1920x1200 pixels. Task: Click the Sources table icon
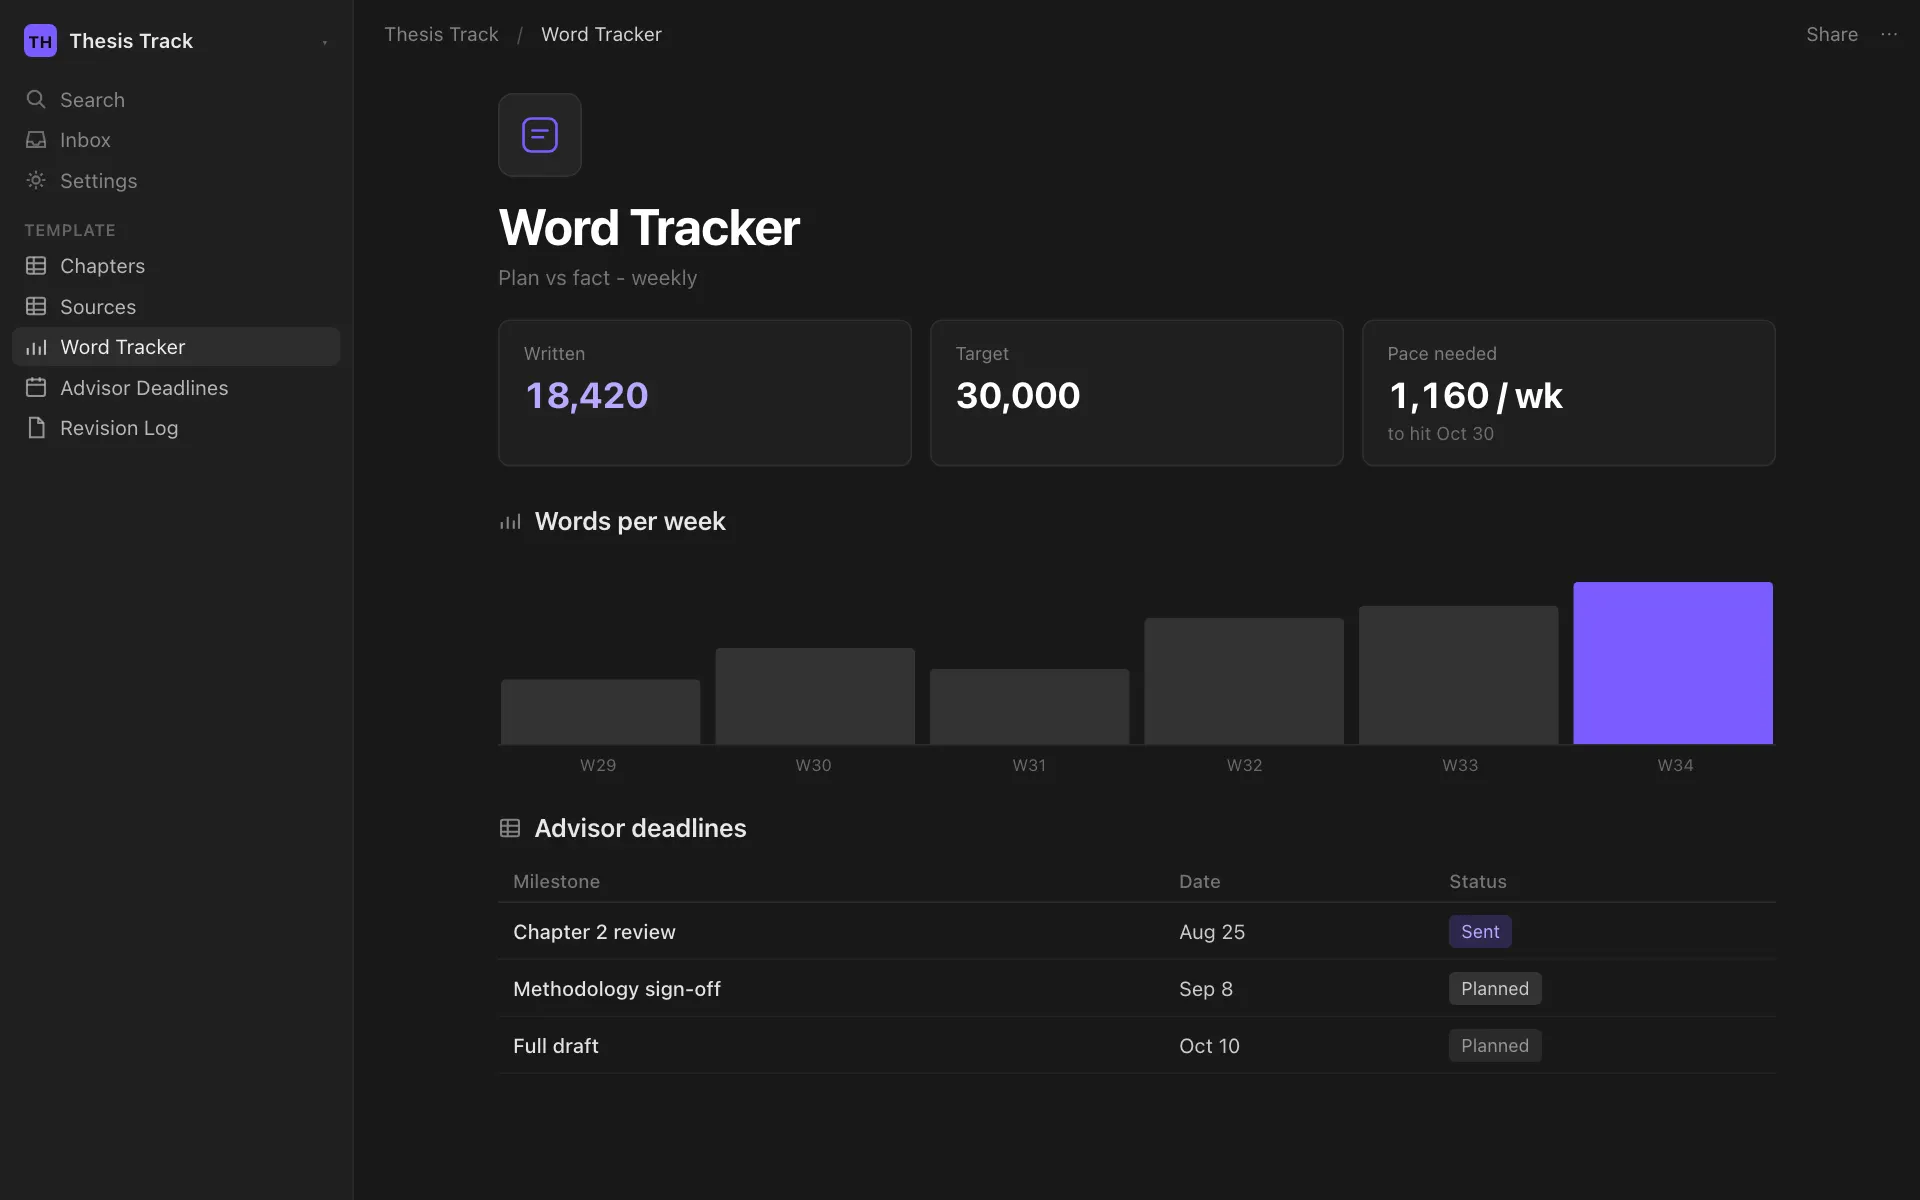36,306
